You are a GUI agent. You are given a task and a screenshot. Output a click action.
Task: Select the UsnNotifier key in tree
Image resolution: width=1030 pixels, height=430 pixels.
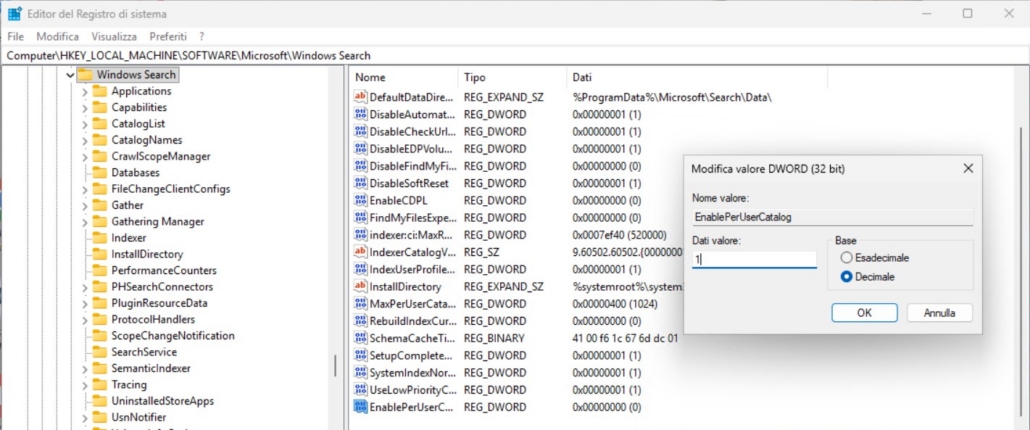[x=139, y=417]
